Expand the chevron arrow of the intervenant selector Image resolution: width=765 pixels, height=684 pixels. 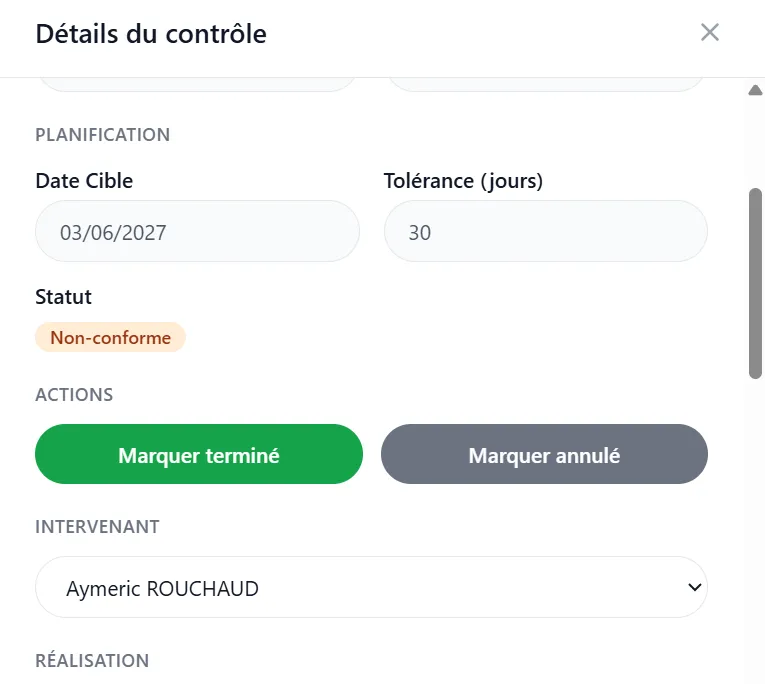[x=694, y=587]
